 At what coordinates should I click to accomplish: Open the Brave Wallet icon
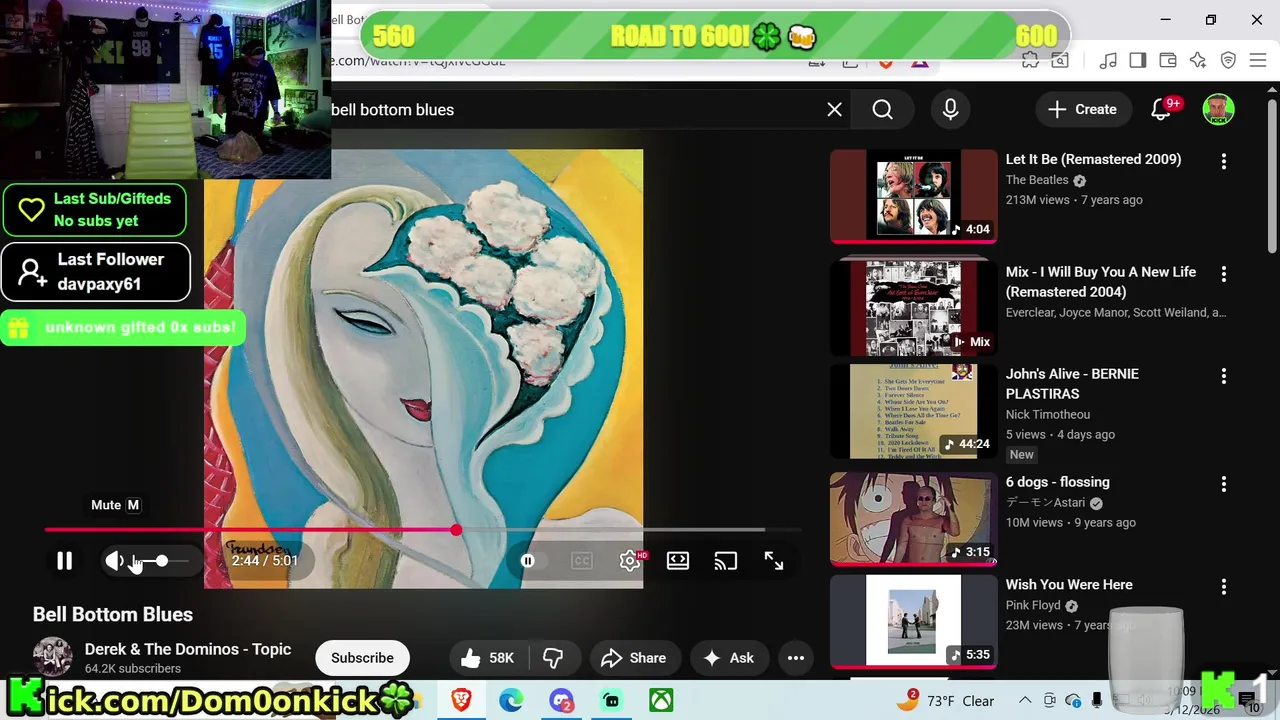tap(1168, 61)
